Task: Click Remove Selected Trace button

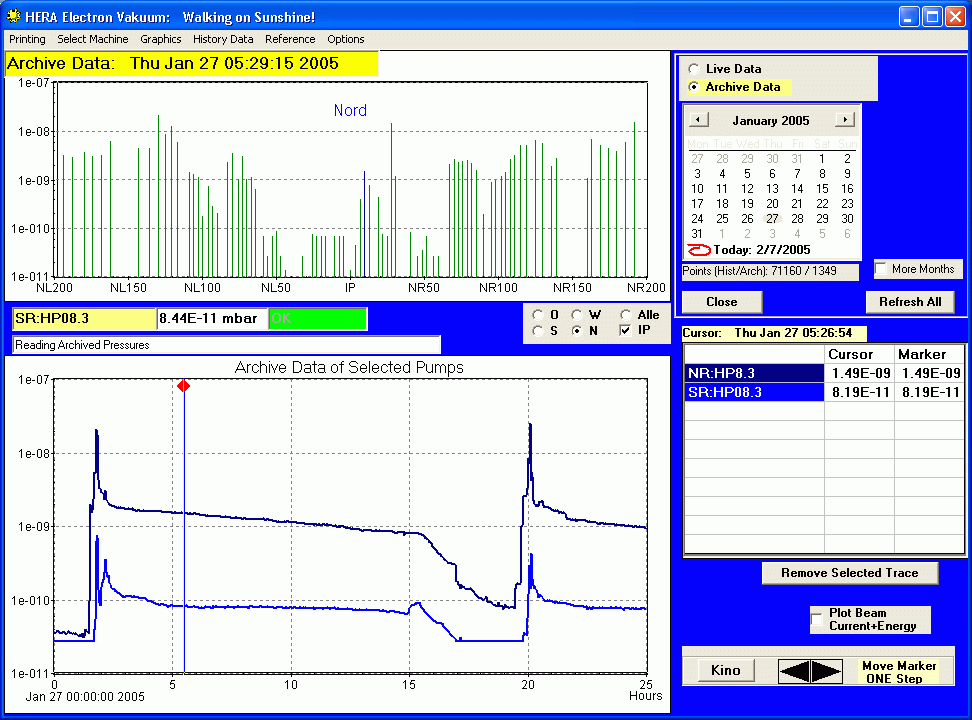Action: point(849,573)
